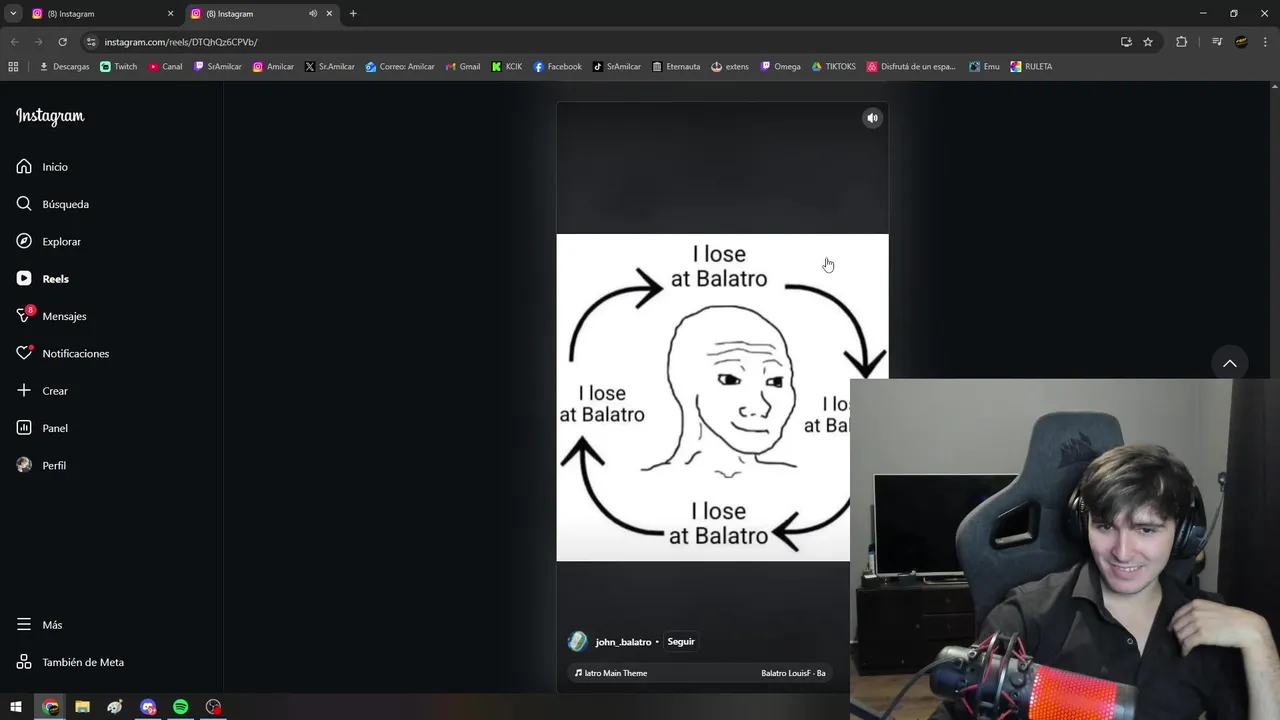1280x720 pixels.
Task: Reload the current page
Action: point(62,42)
